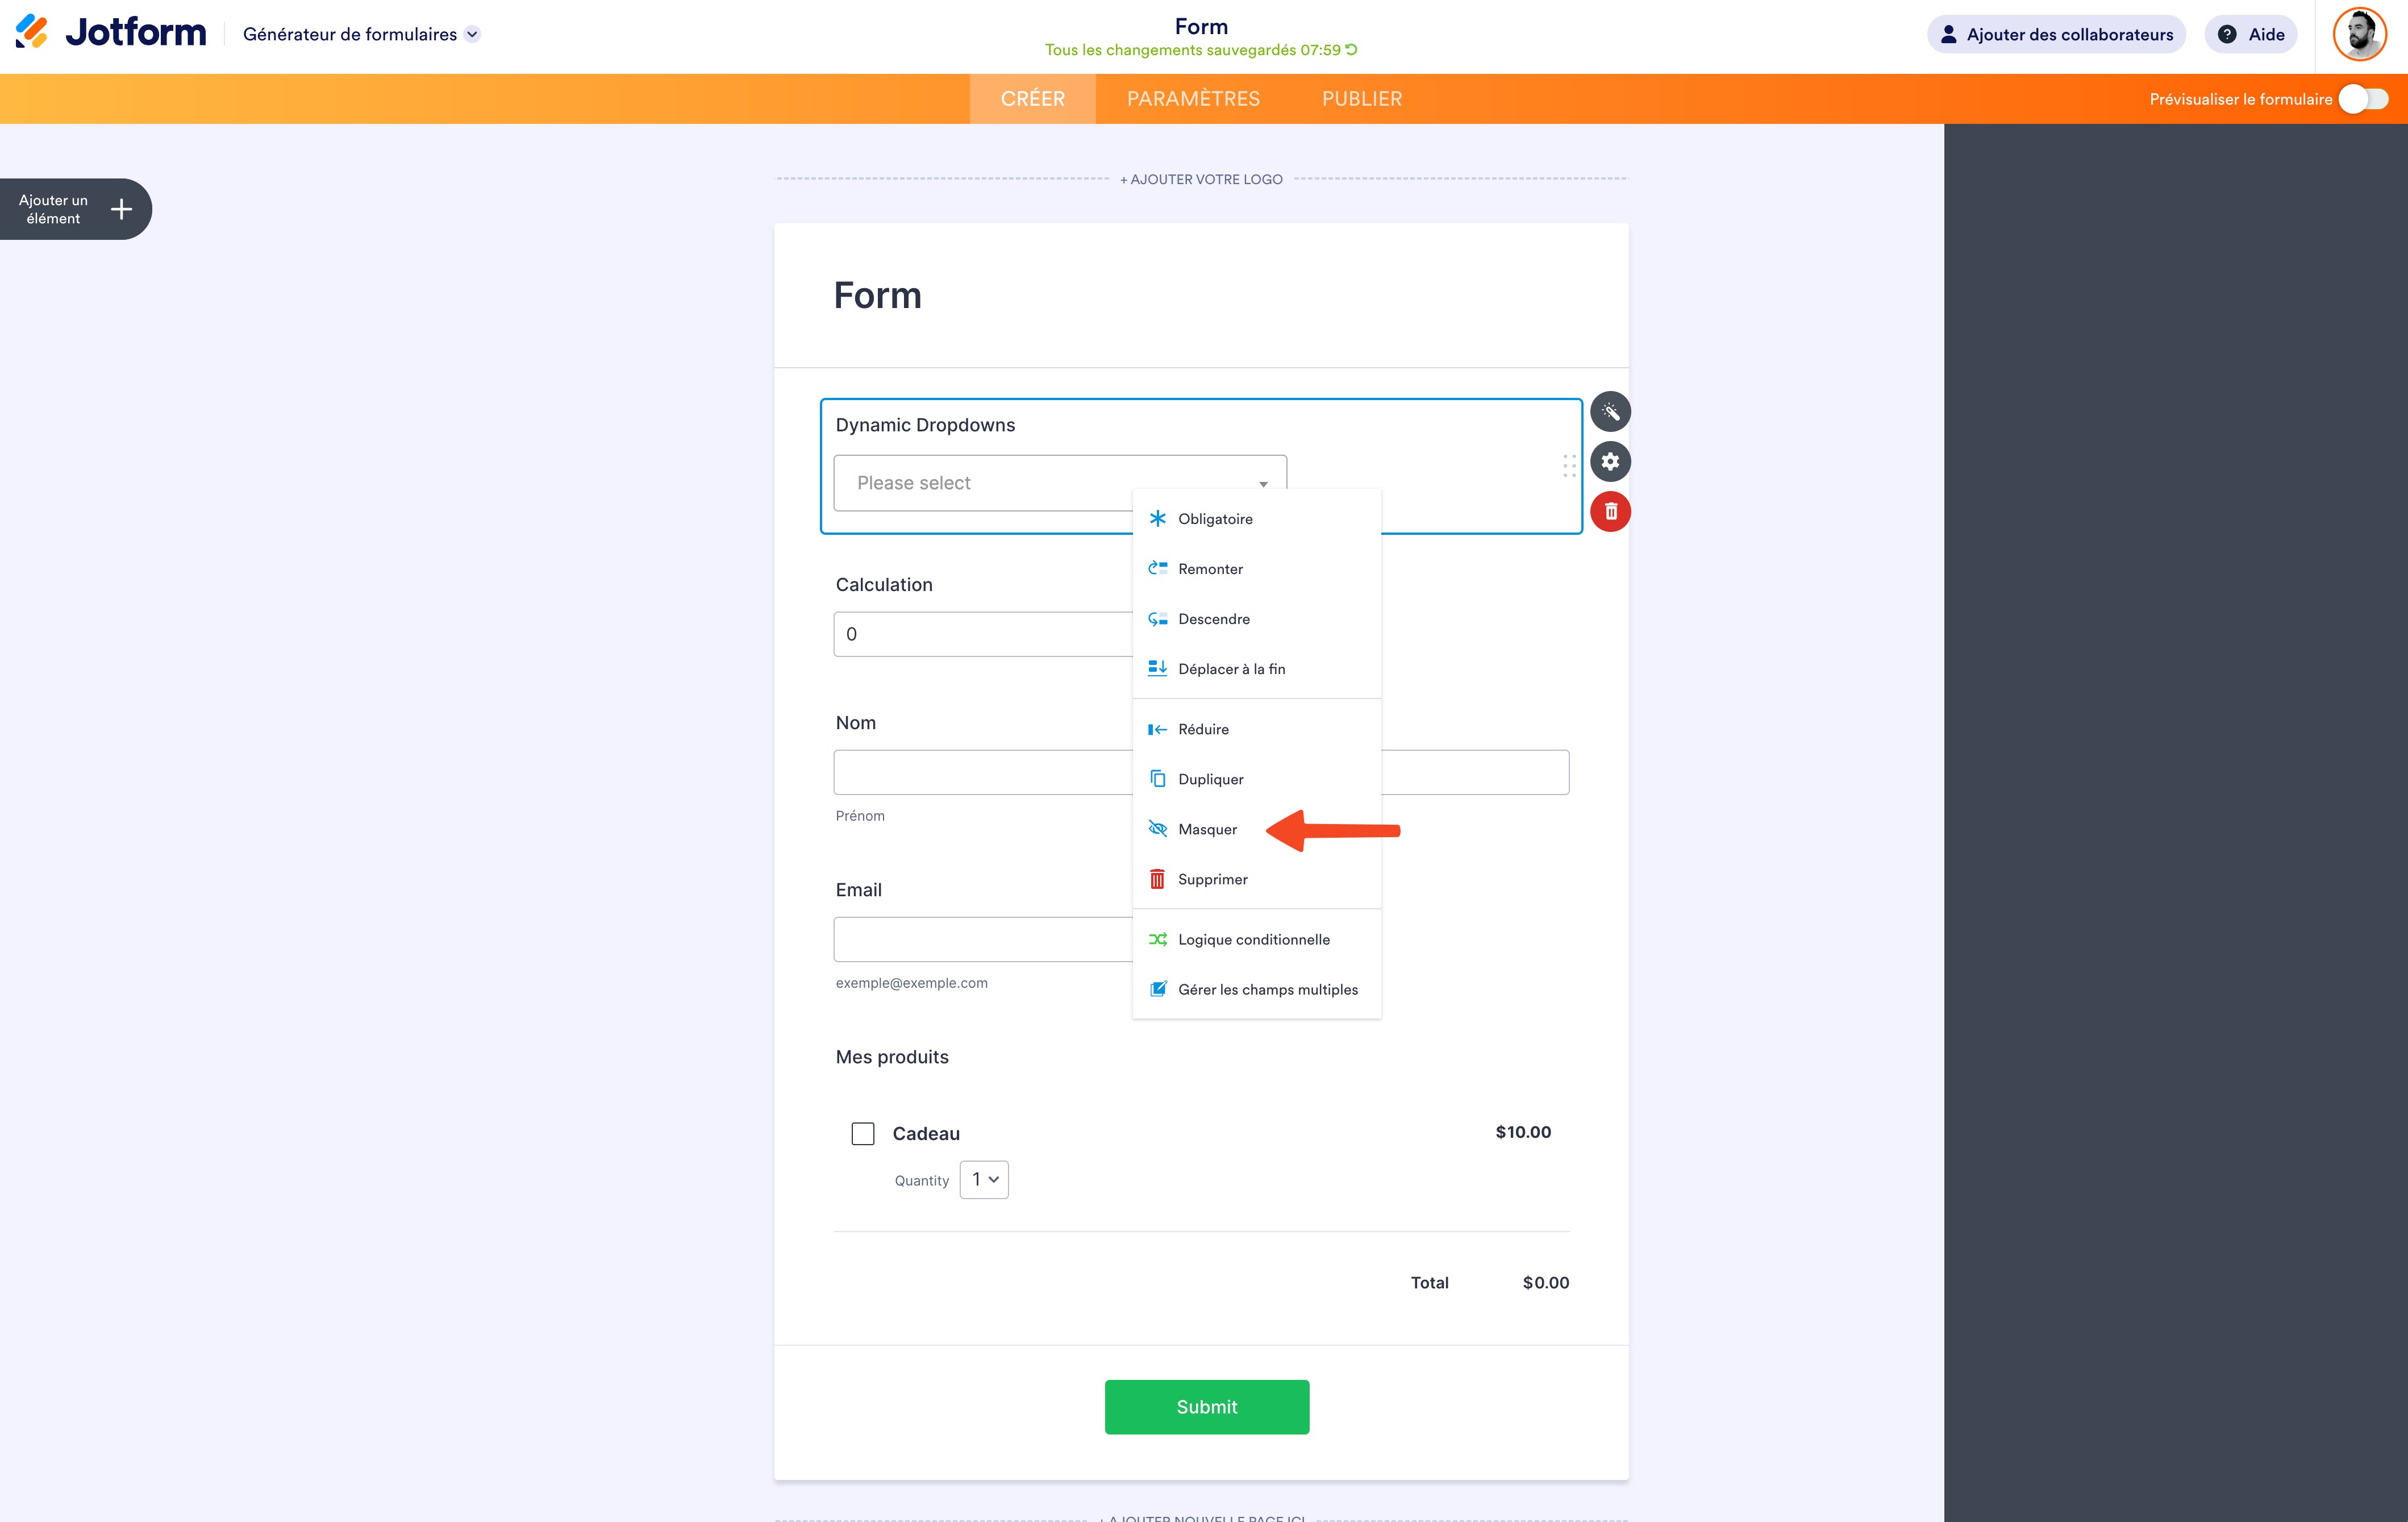Select Masquer to hide the field
The width and height of the screenshot is (2408, 1522).
tap(1207, 829)
